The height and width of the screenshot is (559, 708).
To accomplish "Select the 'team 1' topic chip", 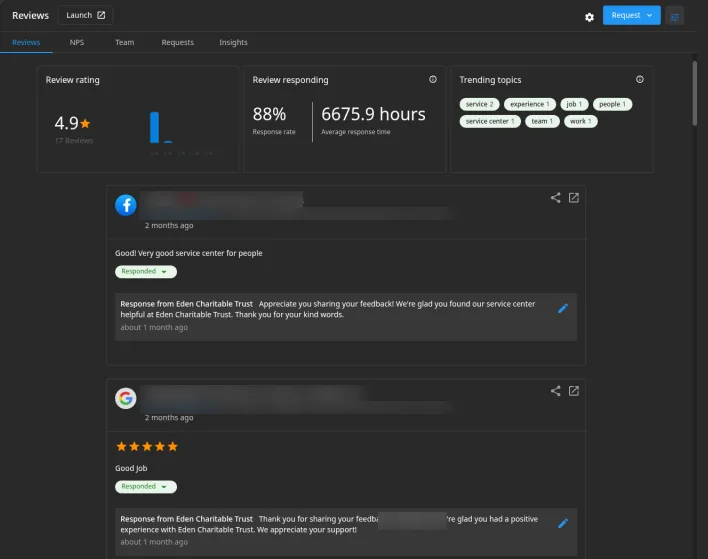I will 542,121.
